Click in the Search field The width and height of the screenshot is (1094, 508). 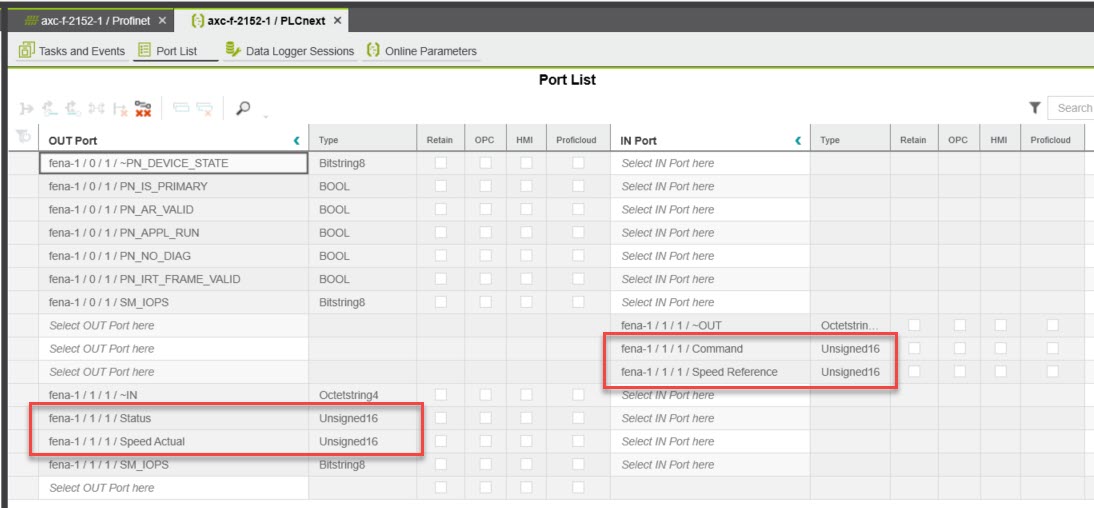[x=1074, y=108]
